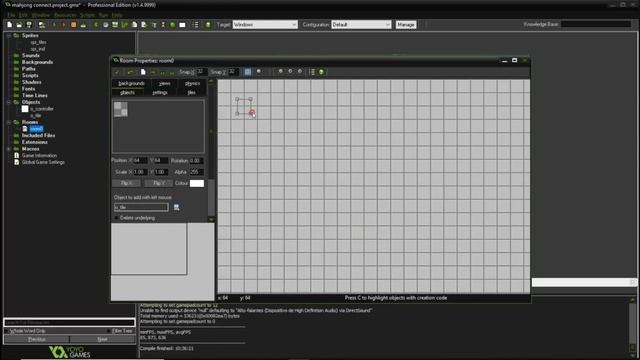This screenshot has height=360, width=640.
Task: Open the Scripts menu
Action: coord(87,15)
